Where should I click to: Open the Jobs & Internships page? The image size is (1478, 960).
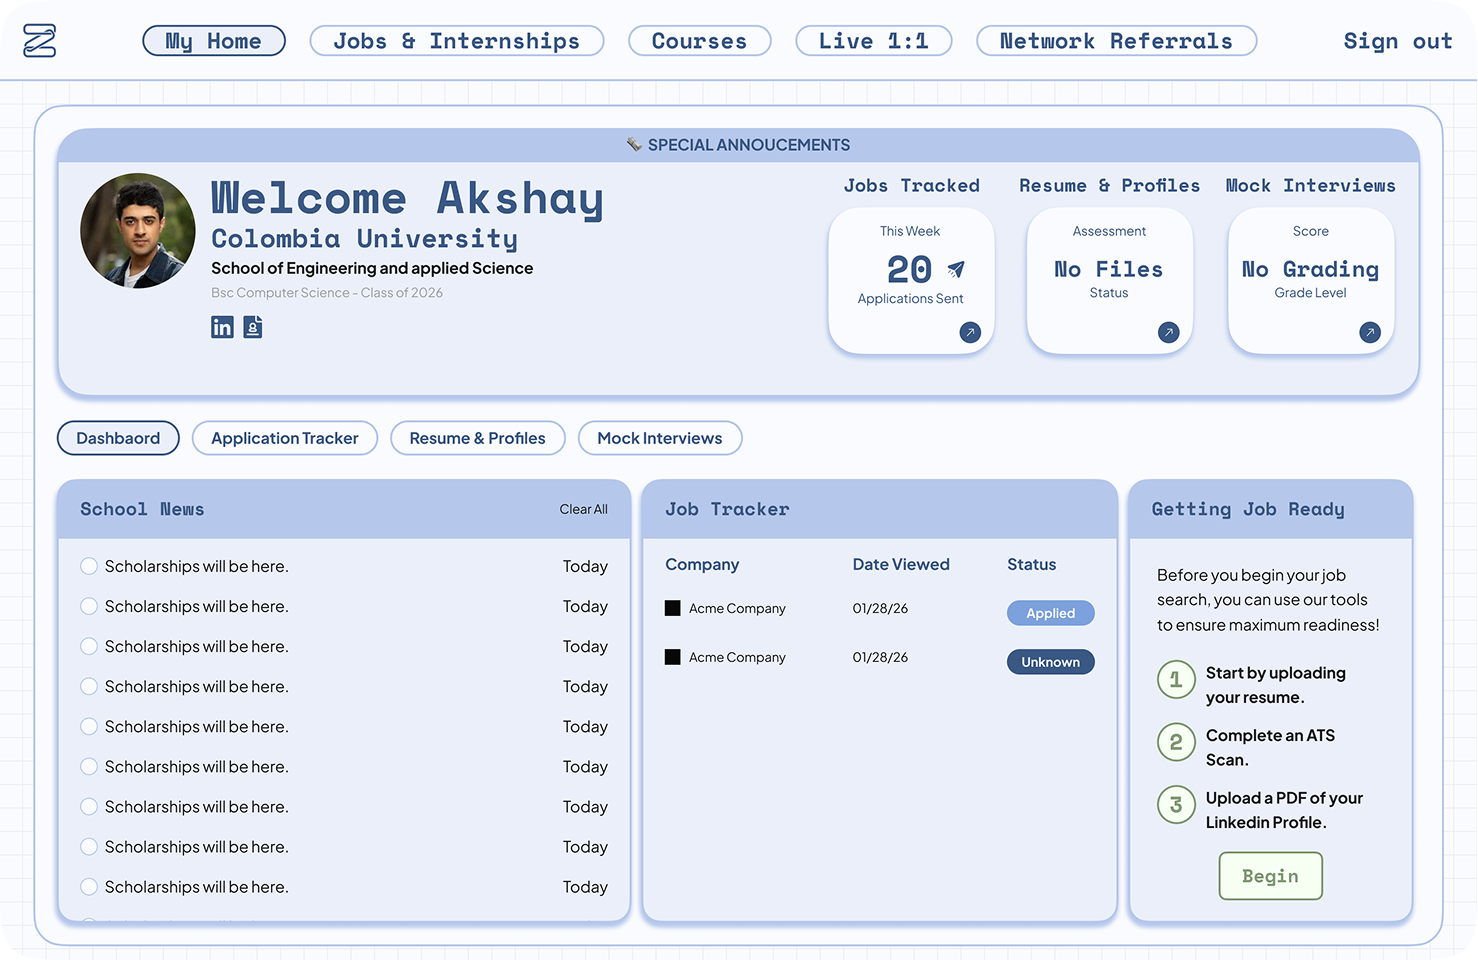click(x=457, y=41)
